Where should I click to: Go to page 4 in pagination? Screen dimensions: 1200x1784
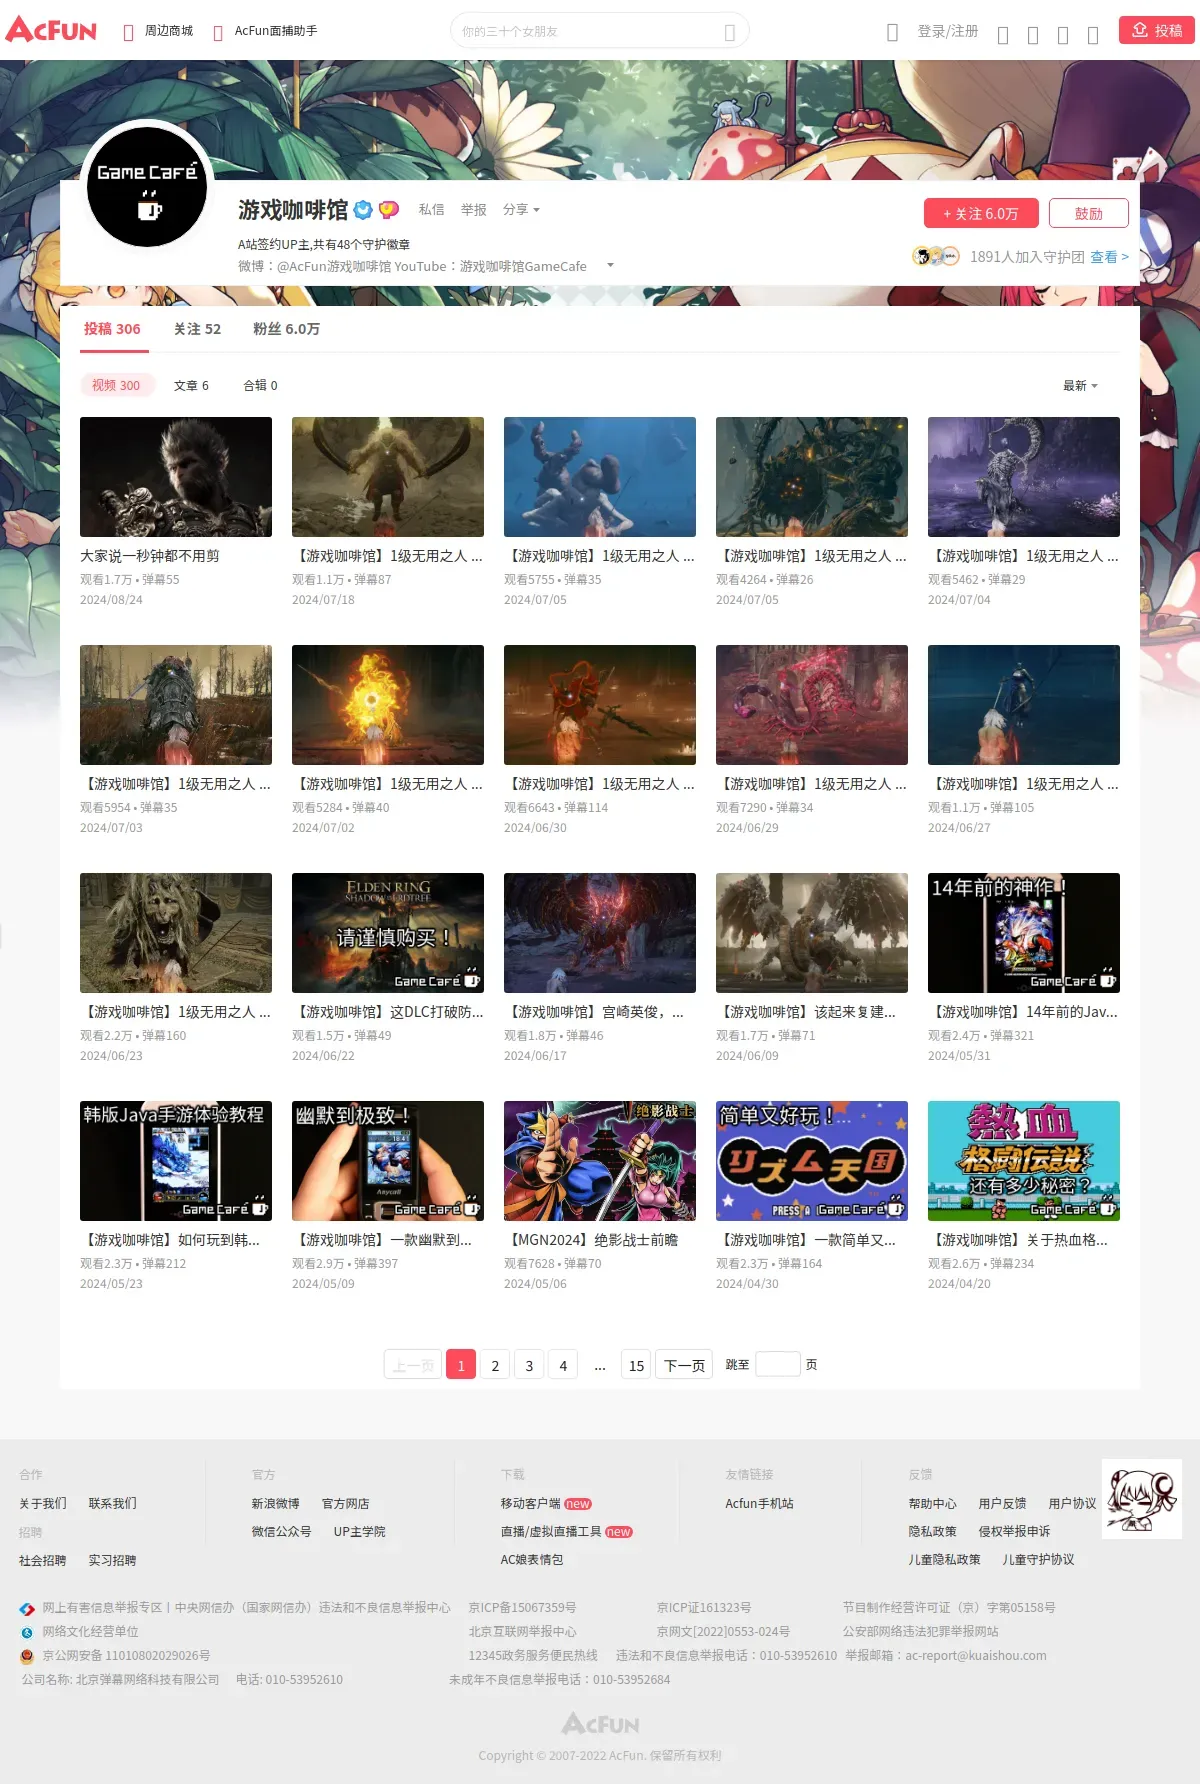point(563,1365)
